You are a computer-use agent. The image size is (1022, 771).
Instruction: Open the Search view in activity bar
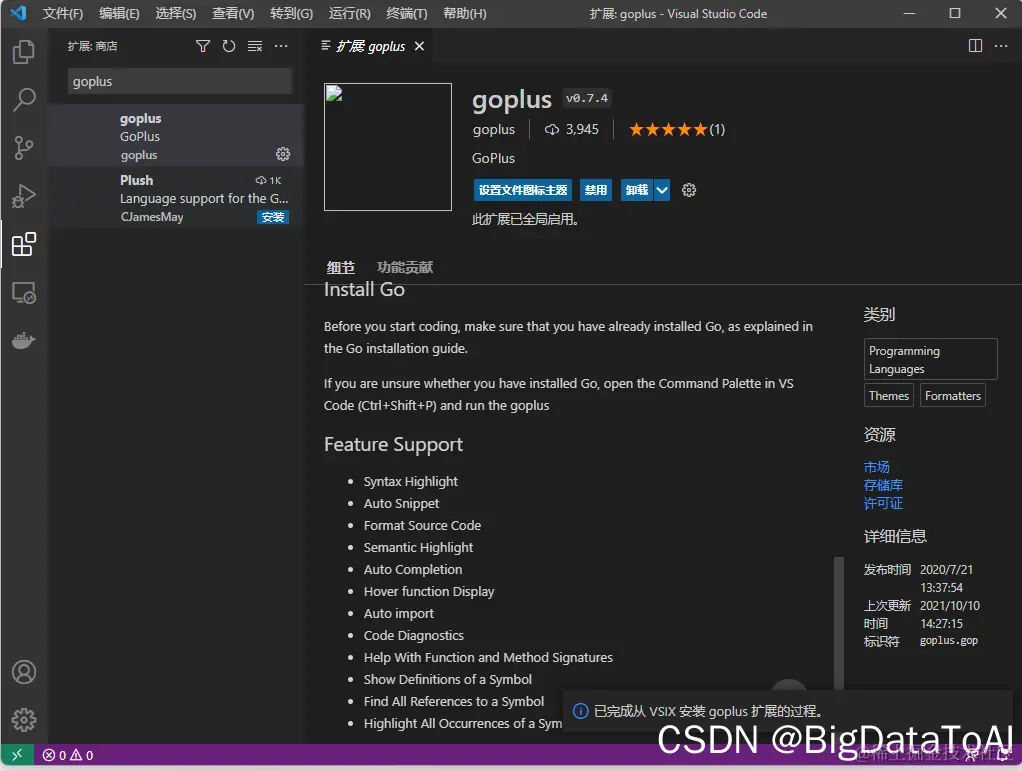pos(23,99)
